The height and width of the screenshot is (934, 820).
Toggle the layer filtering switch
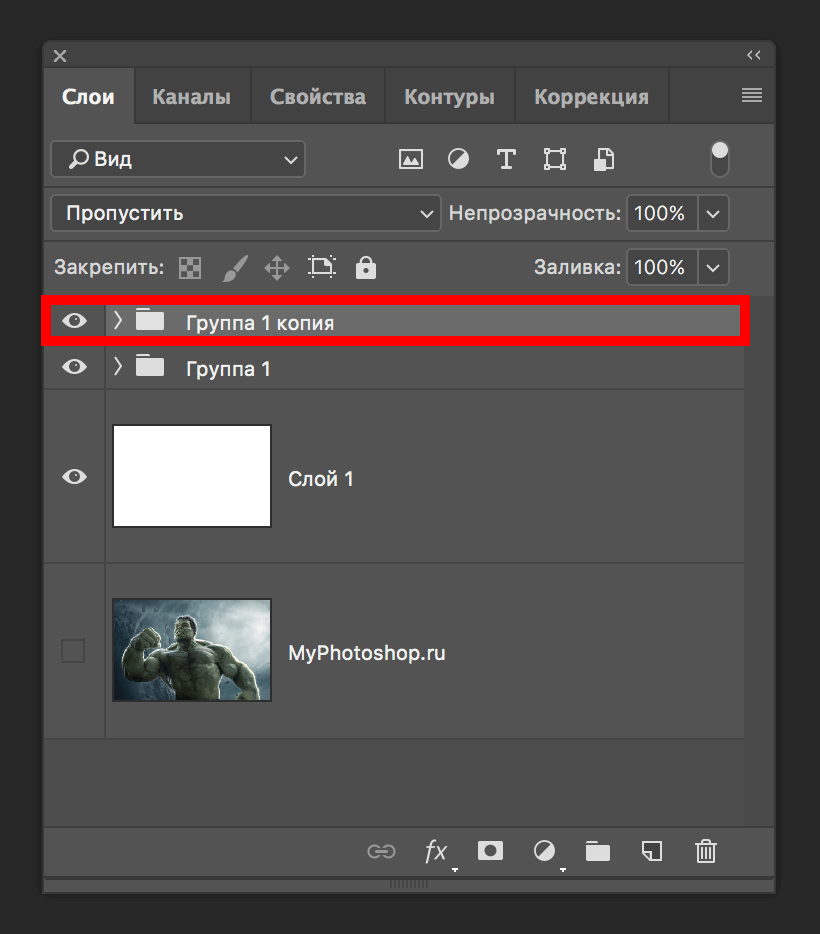(x=719, y=159)
